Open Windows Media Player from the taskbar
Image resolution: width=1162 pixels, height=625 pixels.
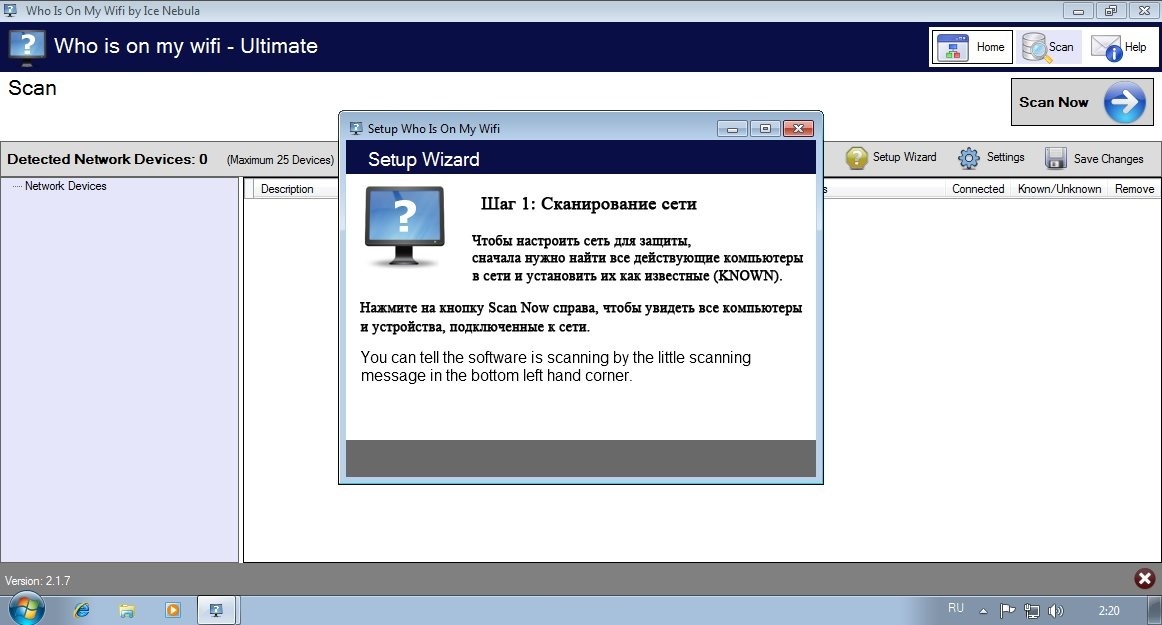click(x=172, y=609)
